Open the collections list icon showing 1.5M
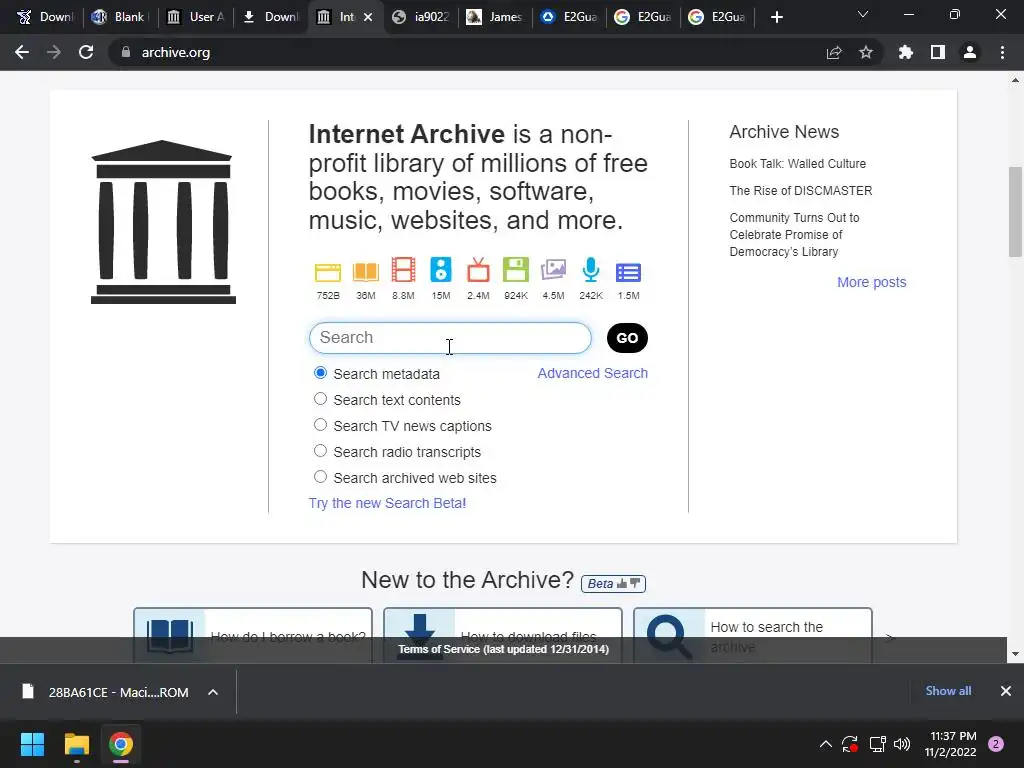This screenshot has width=1024, height=768. point(628,272)
